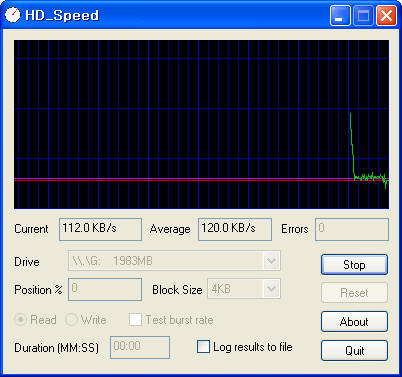402x377 pixels.
Task: Click the Position % input field
Action: coord(105,289)
